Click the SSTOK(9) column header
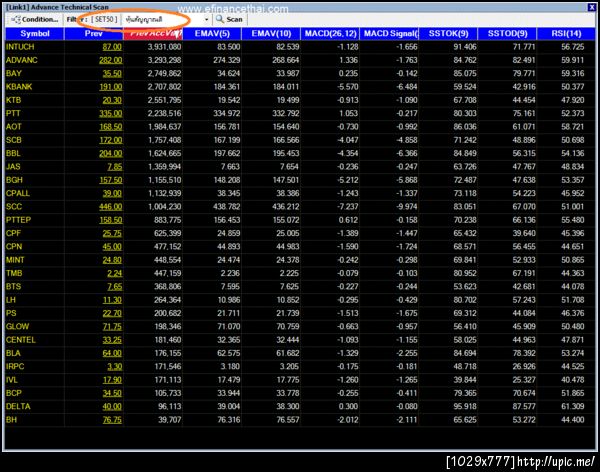Image resolution: width=600 pixels, height=472 pixels. pyautogui.click(x=448, y=34)
